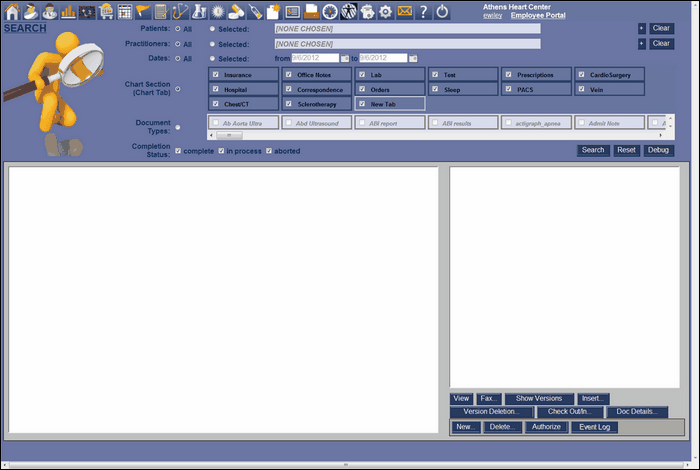Viewport: 700px width, 470px height.
Task: Check the Ab Aorta Ultra document type
Action: coord(216,122)
